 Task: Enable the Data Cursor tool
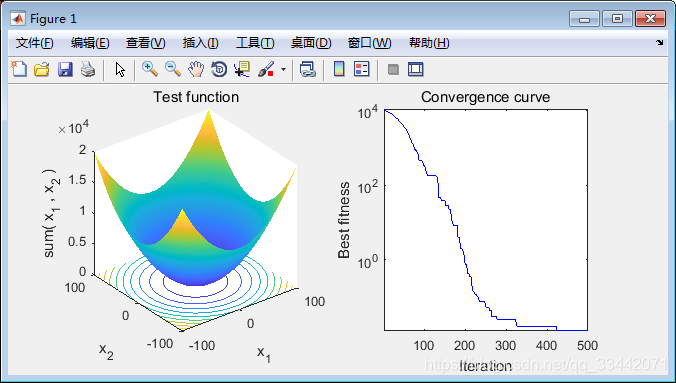[x=242, y=69]
